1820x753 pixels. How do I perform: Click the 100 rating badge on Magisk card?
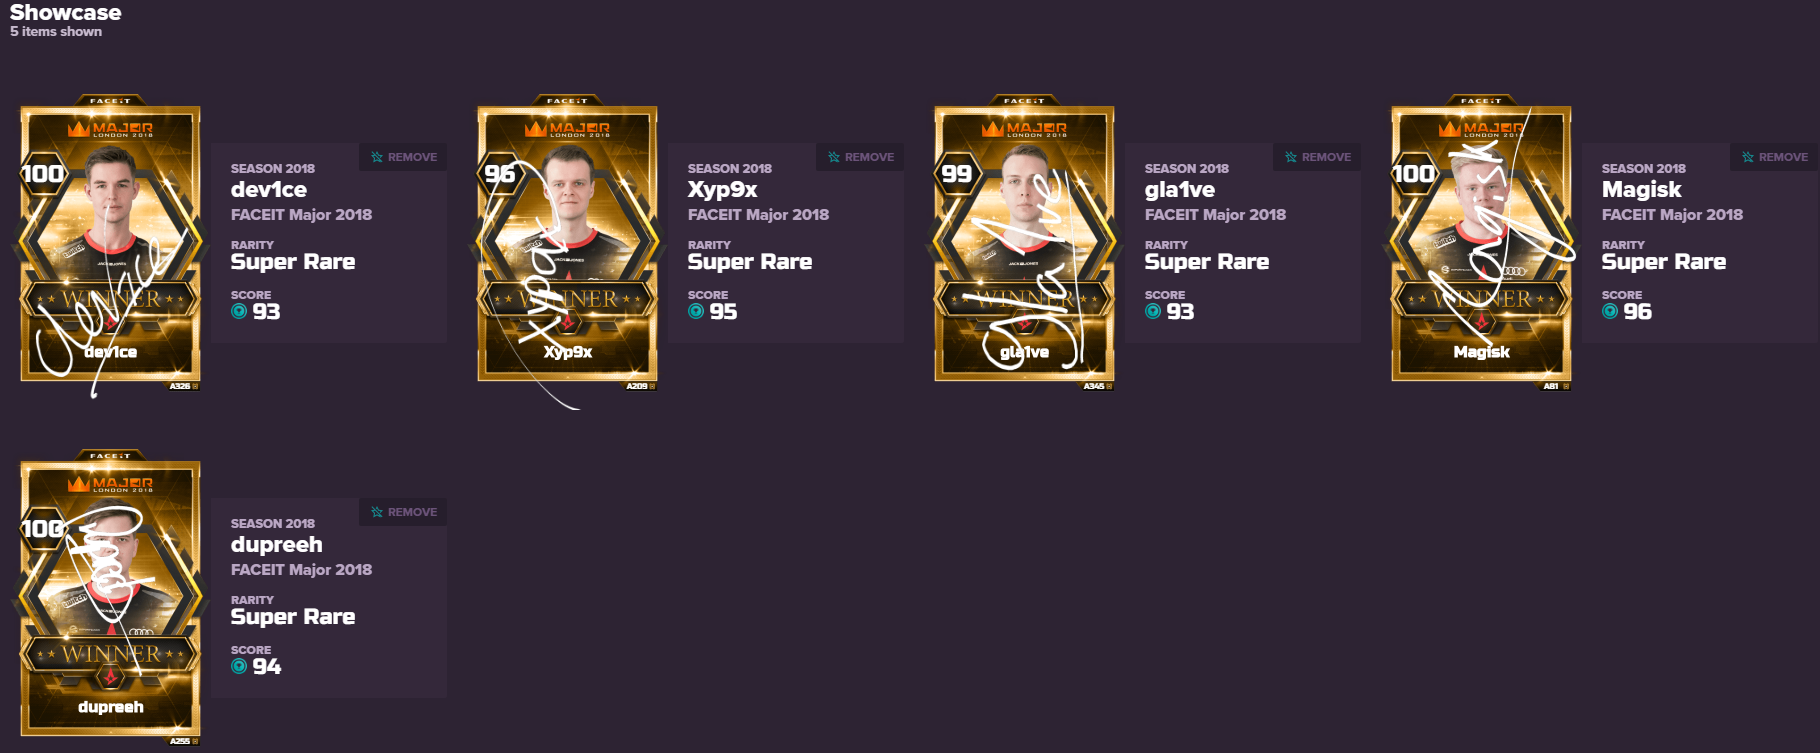1413,174
